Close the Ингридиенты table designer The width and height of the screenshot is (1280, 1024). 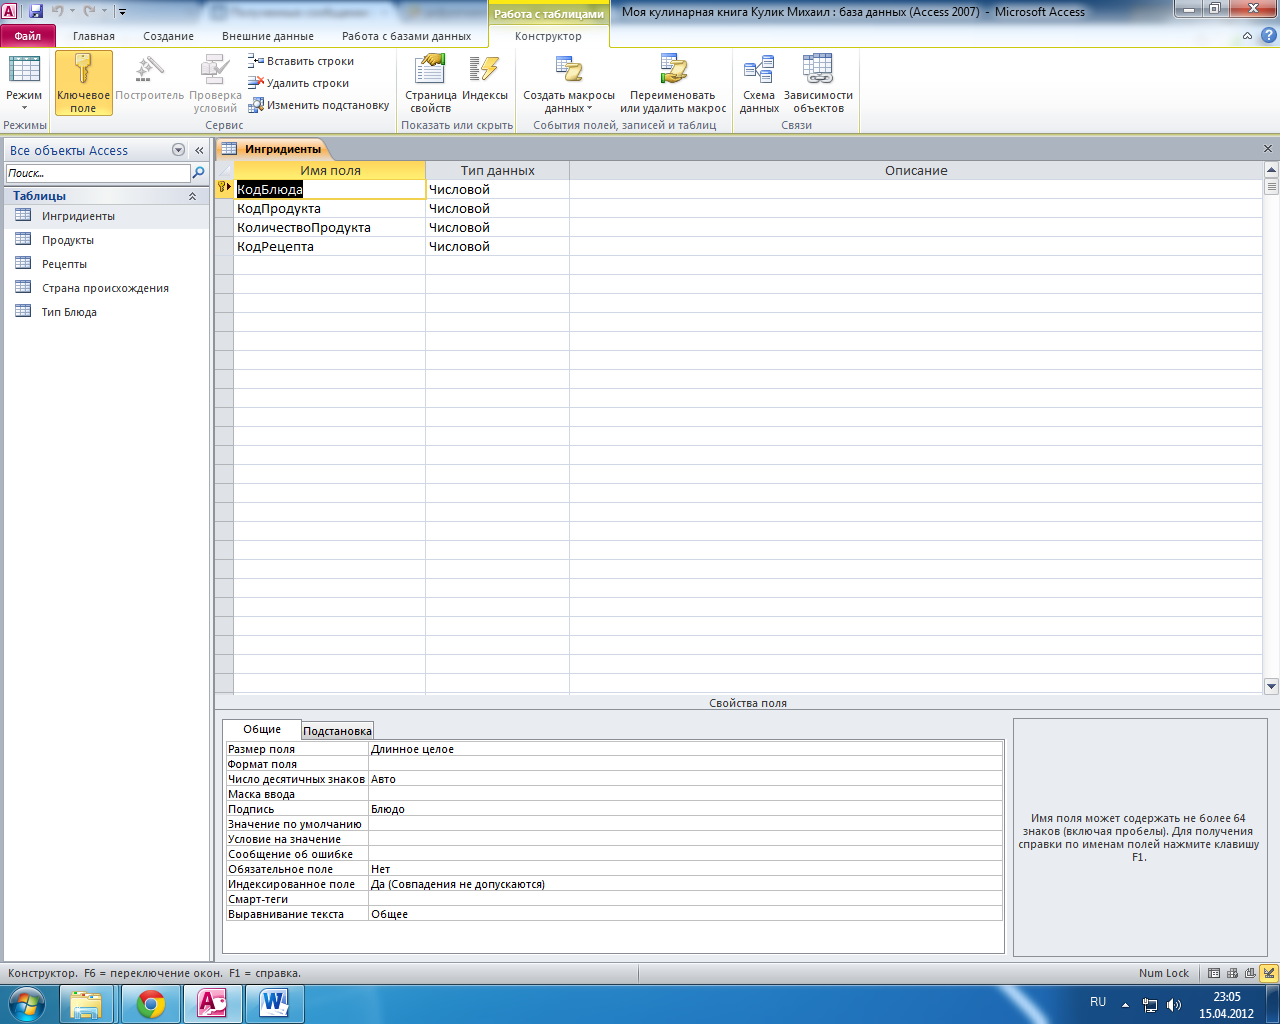coord(1268,149)
